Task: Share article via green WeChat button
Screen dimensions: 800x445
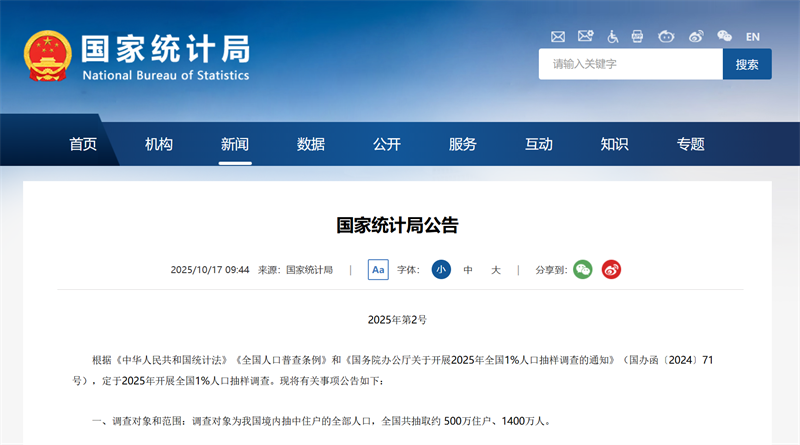Action: 583,270
